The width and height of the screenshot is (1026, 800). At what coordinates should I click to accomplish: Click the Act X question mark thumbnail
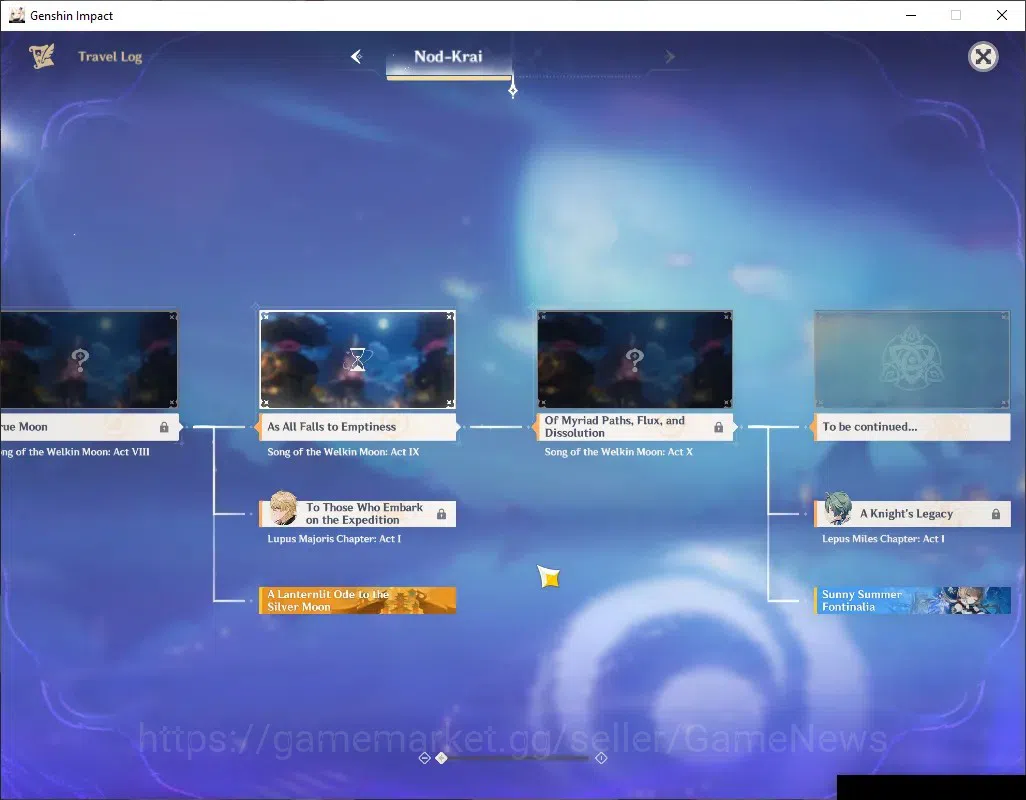tap(635, 359)
